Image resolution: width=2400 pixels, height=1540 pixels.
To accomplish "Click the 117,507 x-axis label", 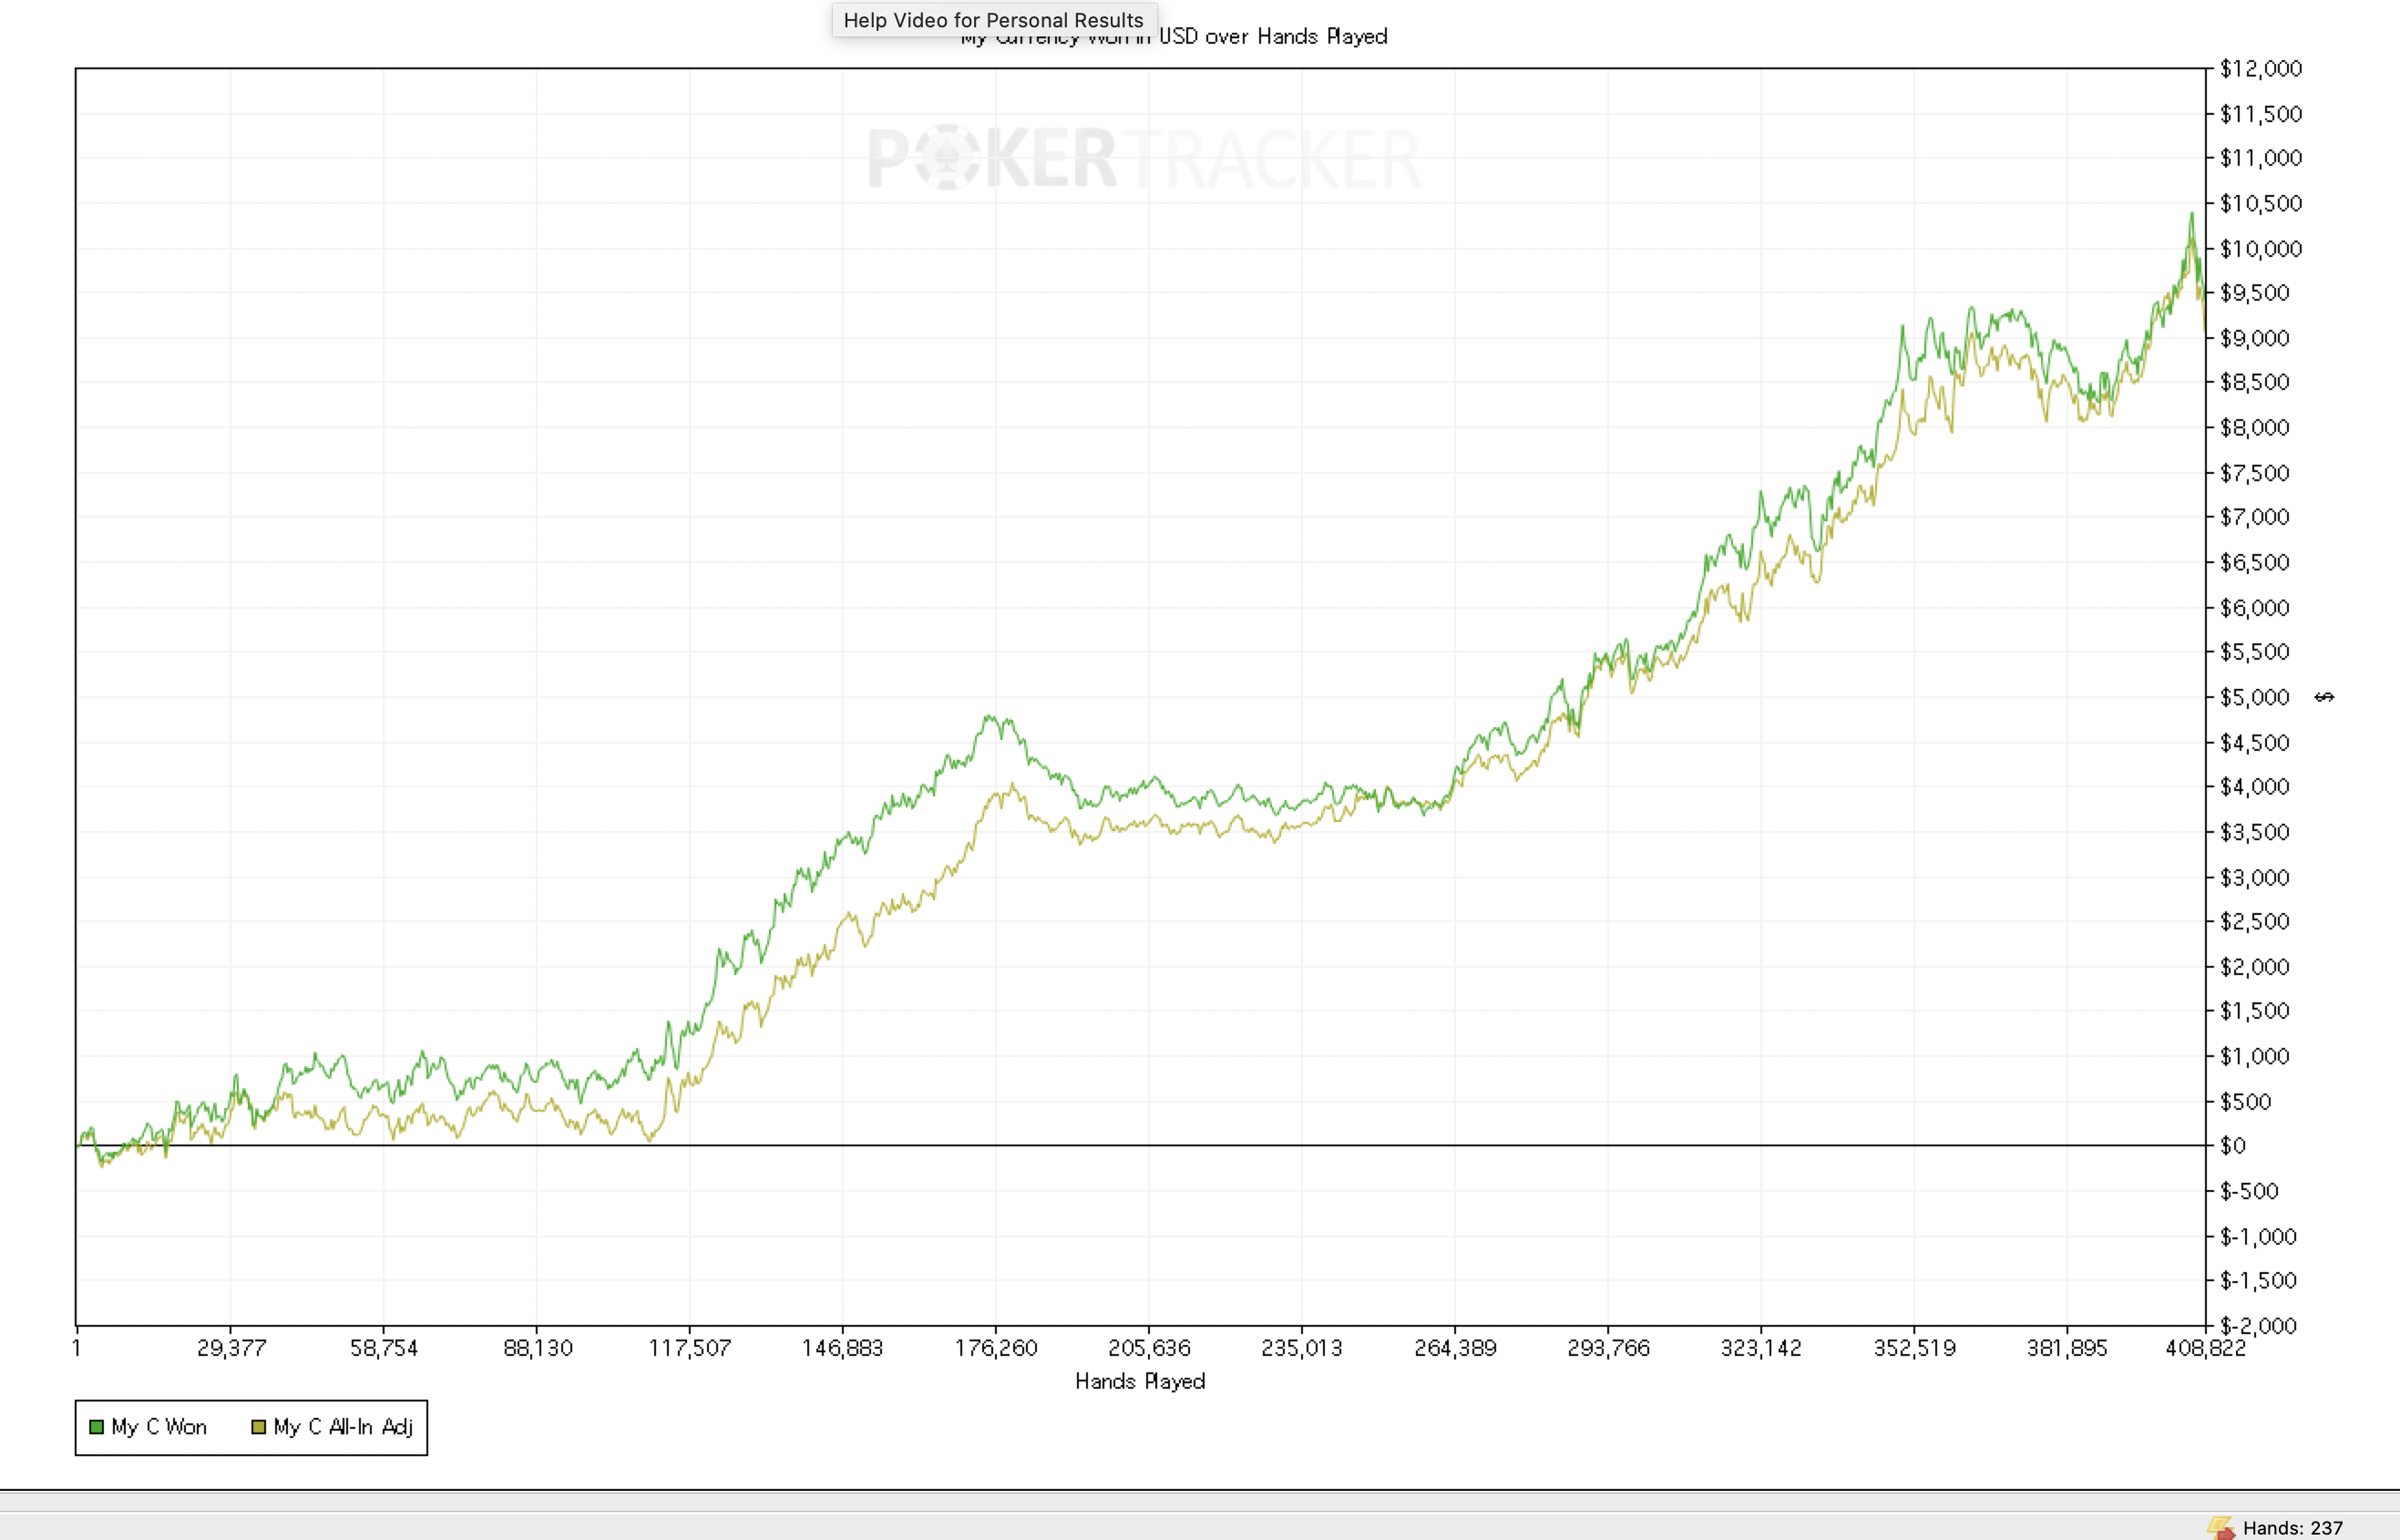I will [x=690, y=1348].
